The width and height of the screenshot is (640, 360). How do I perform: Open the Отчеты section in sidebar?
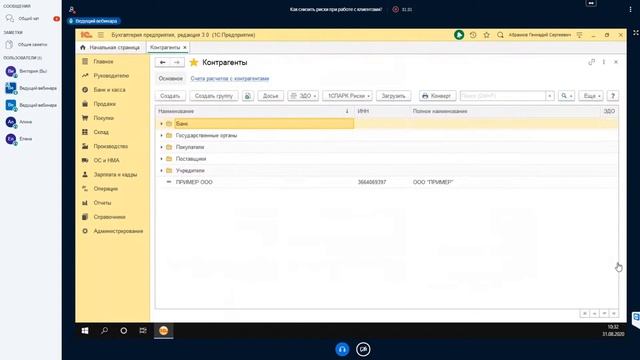click(102, 203)
